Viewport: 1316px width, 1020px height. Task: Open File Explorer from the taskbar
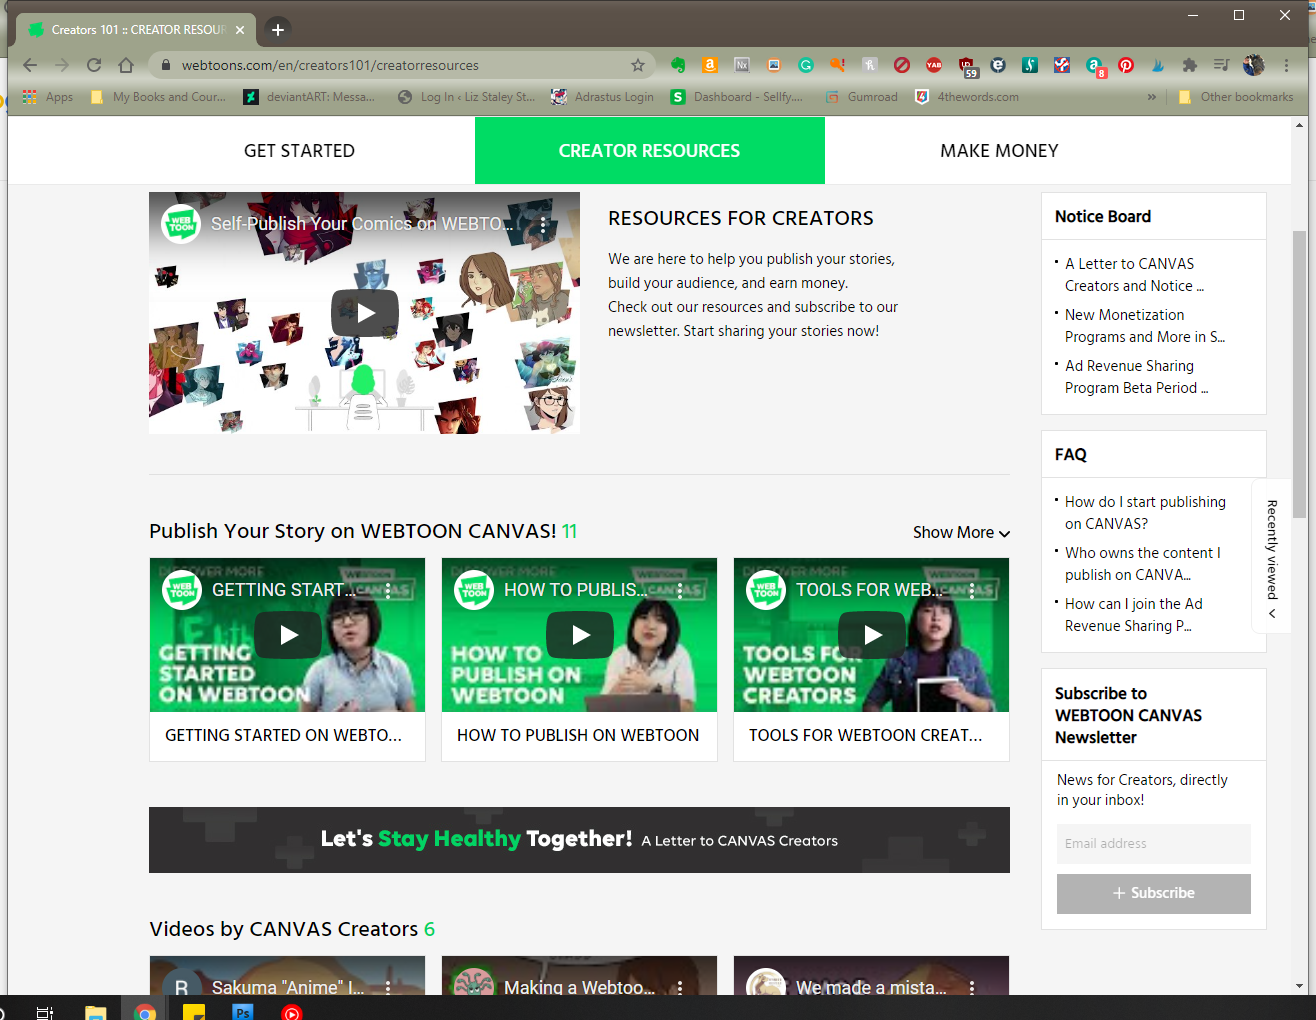(x=96, y=1011)
